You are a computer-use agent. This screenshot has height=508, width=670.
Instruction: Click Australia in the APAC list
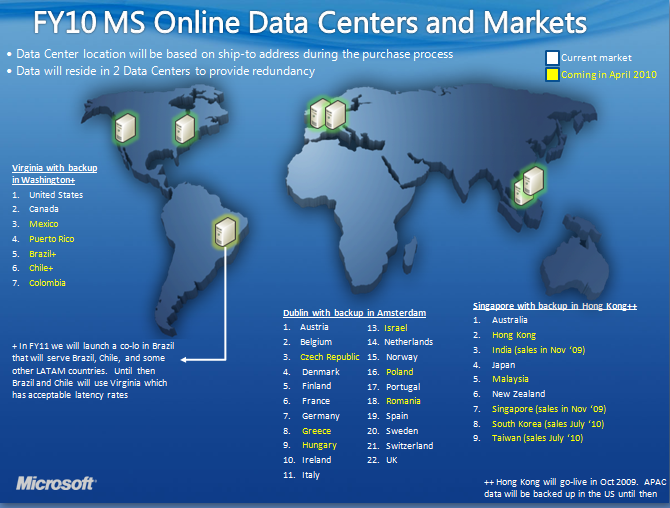pos(509,320)
